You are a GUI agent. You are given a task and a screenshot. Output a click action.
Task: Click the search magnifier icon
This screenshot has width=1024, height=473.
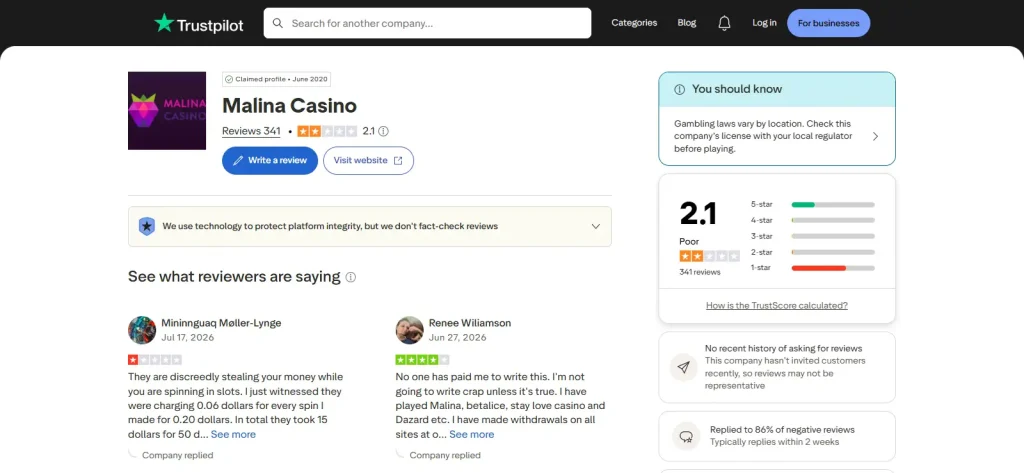click(x=278, y=24)
